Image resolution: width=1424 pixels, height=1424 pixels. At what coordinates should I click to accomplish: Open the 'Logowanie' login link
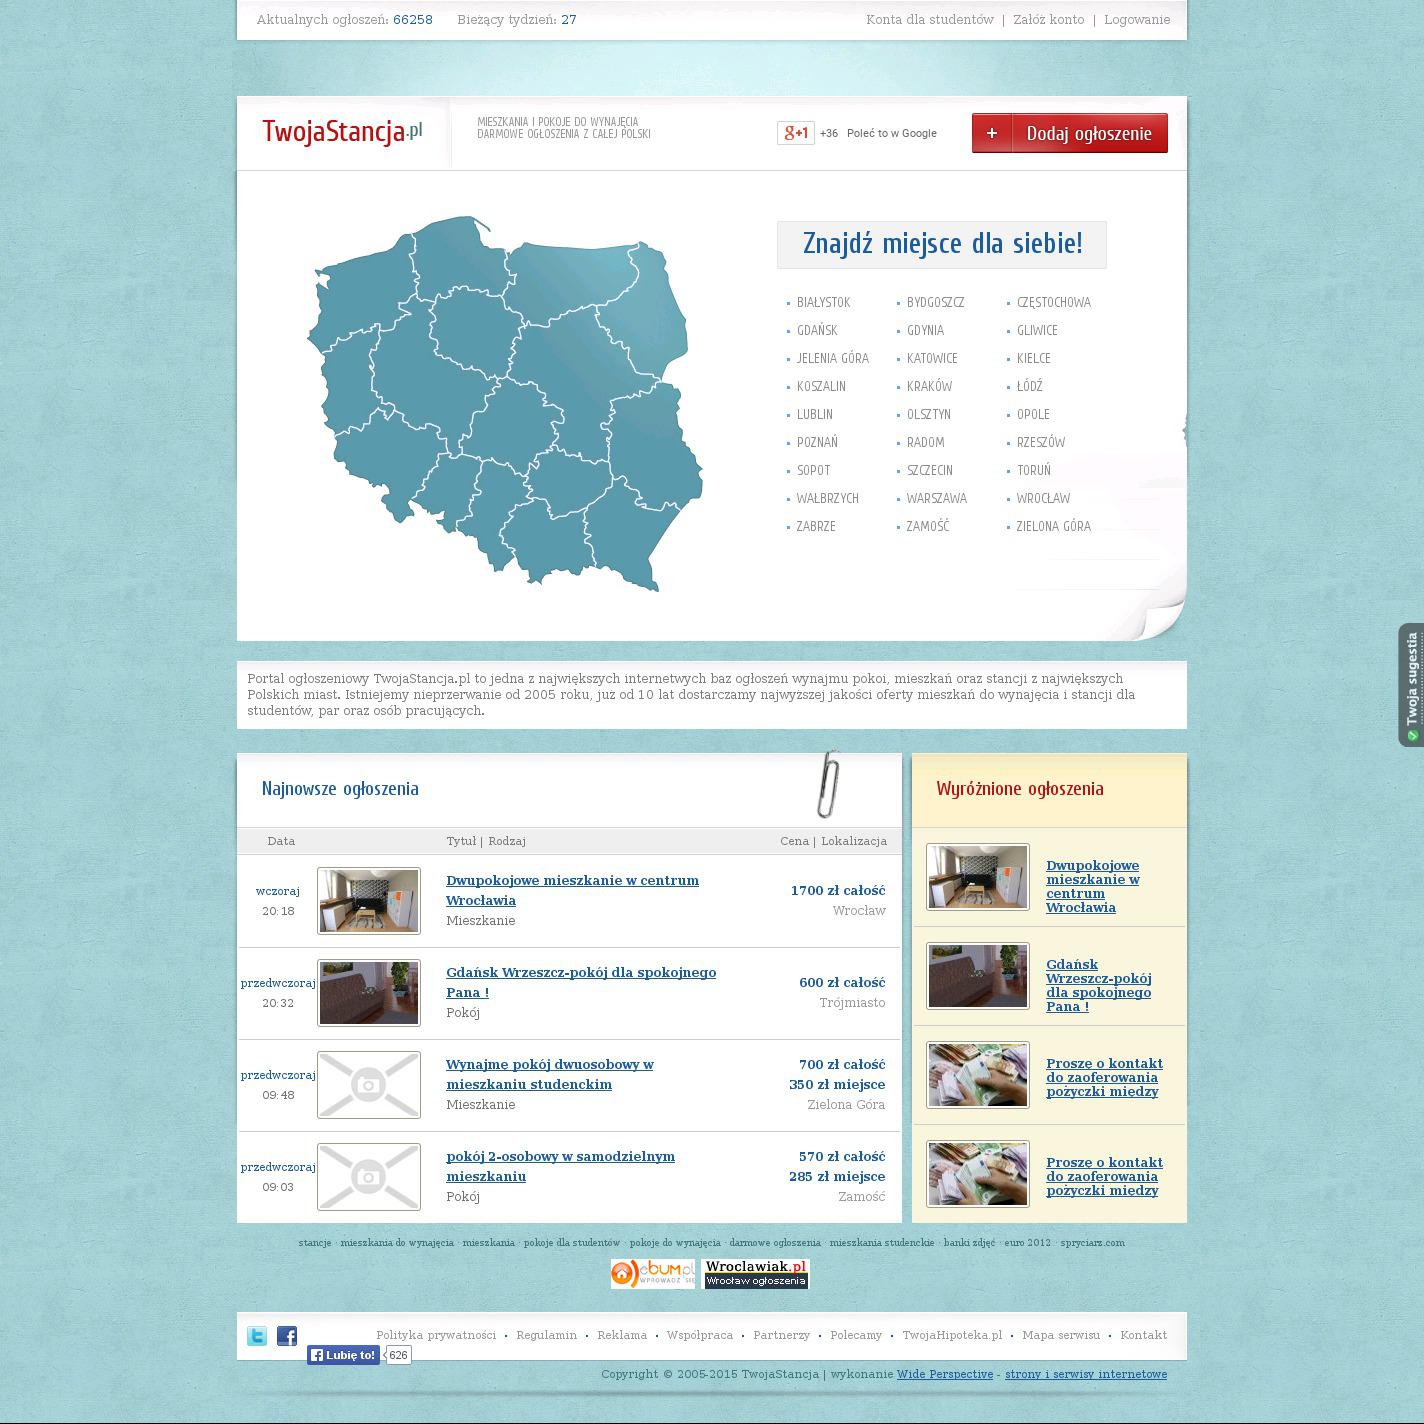[1136, 20]
